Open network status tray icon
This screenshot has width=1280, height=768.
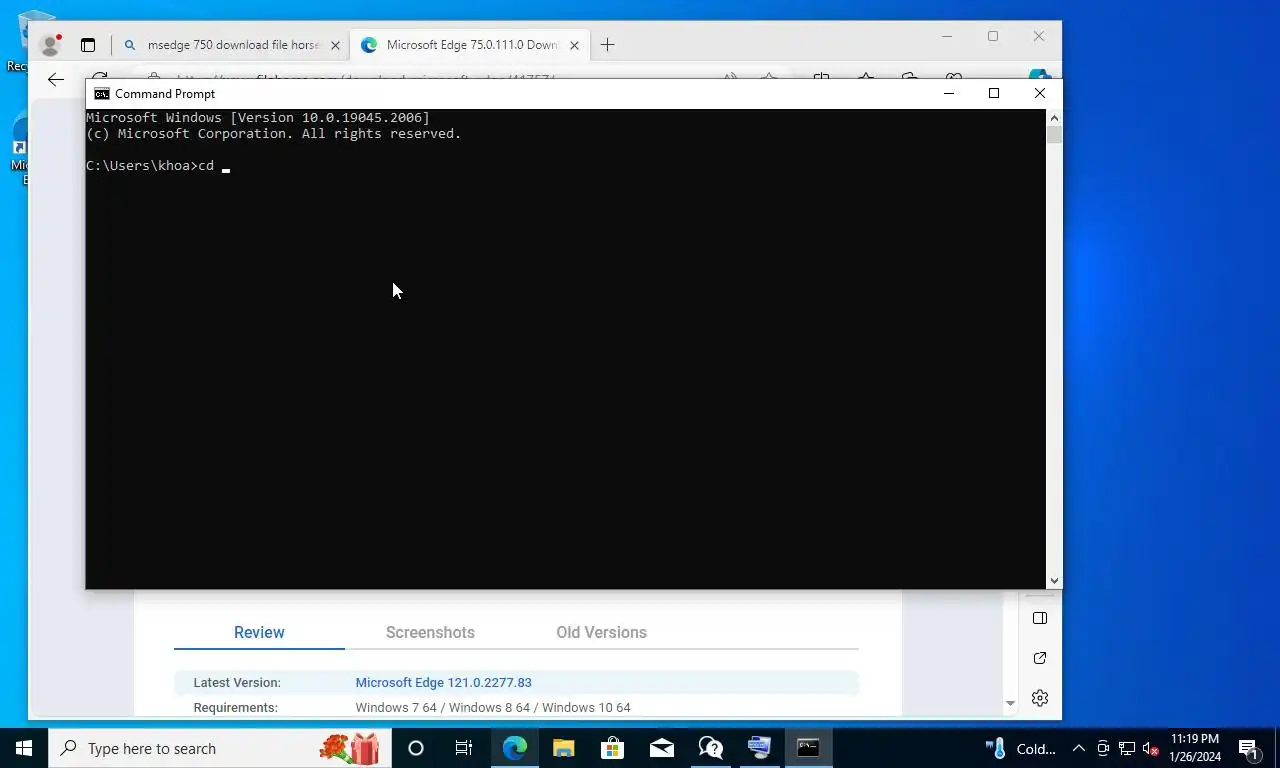[x=1127, y=748]
